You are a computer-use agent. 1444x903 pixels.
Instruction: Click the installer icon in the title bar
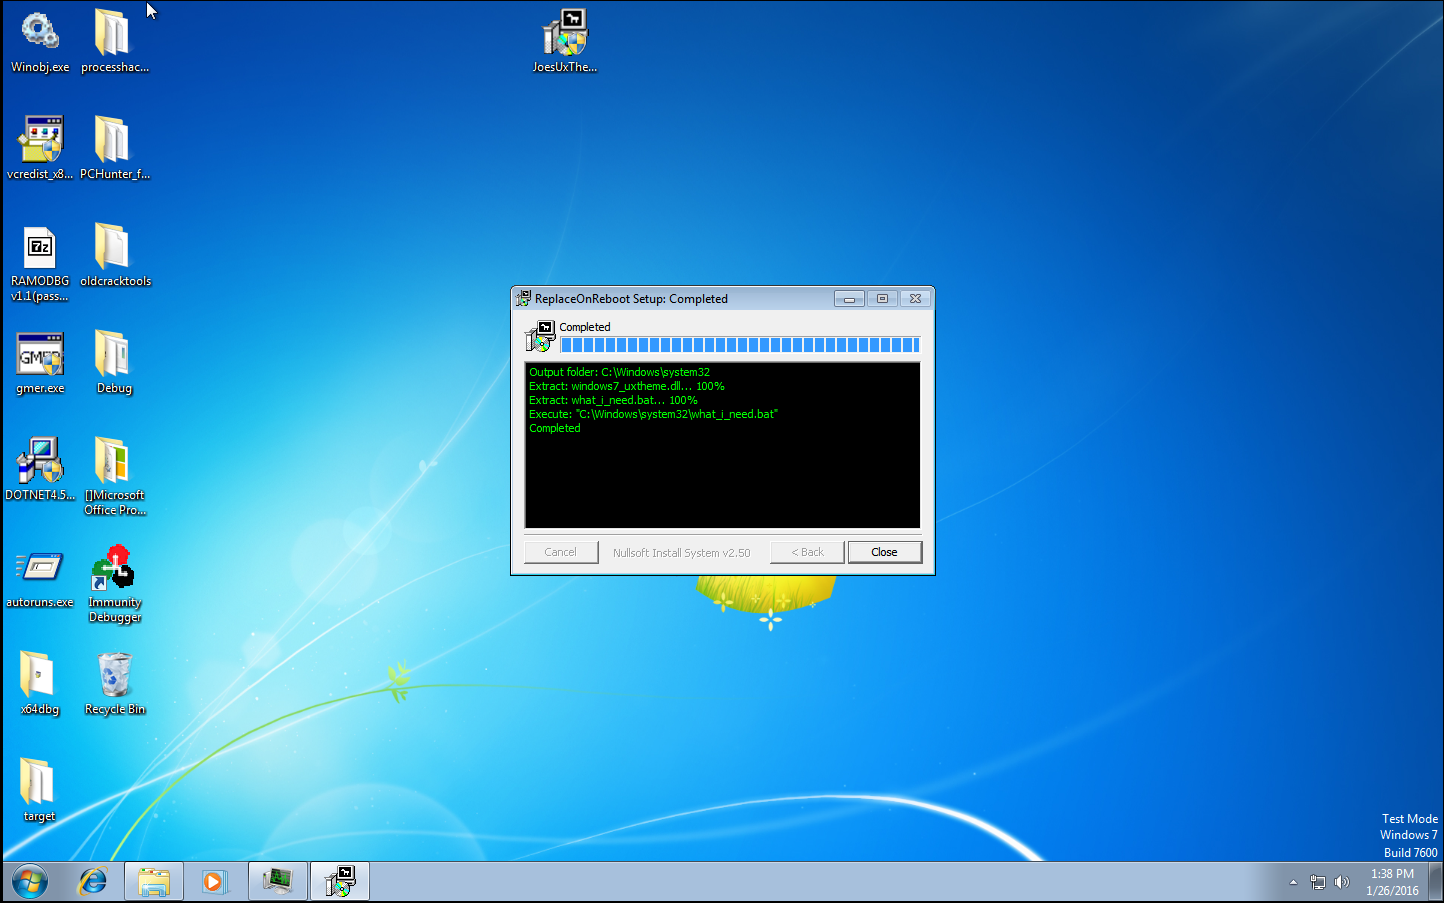pyautogui.click(x=523, y=299)
